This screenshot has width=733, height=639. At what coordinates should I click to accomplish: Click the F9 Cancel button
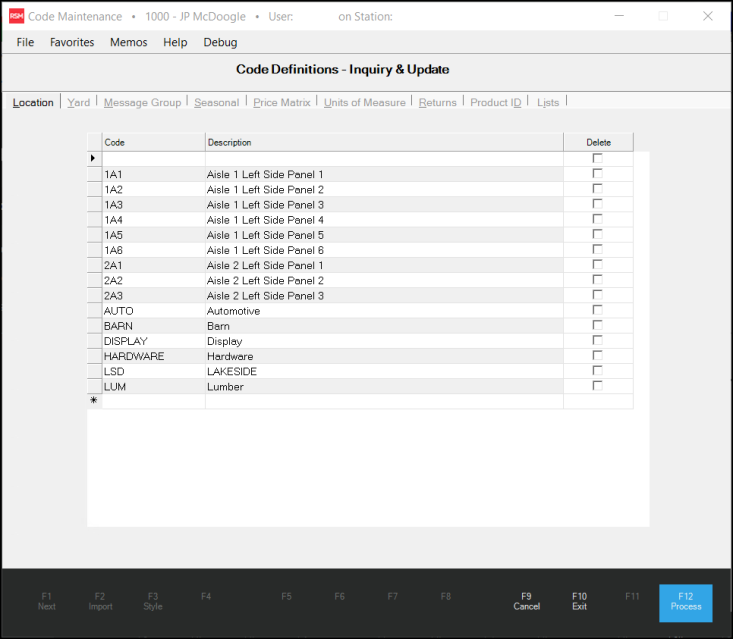[x=526, y=602]
